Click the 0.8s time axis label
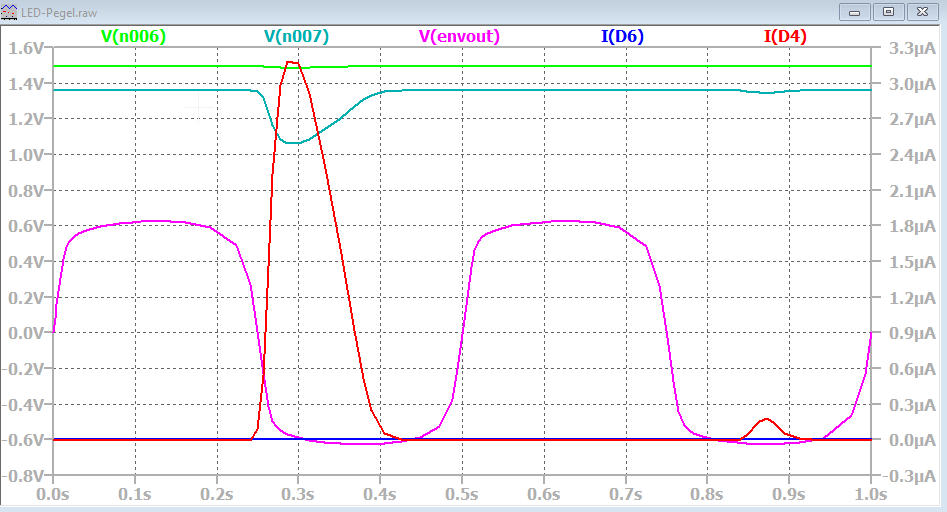The width and height of the screenshot is (947, 512). [707, 494]
